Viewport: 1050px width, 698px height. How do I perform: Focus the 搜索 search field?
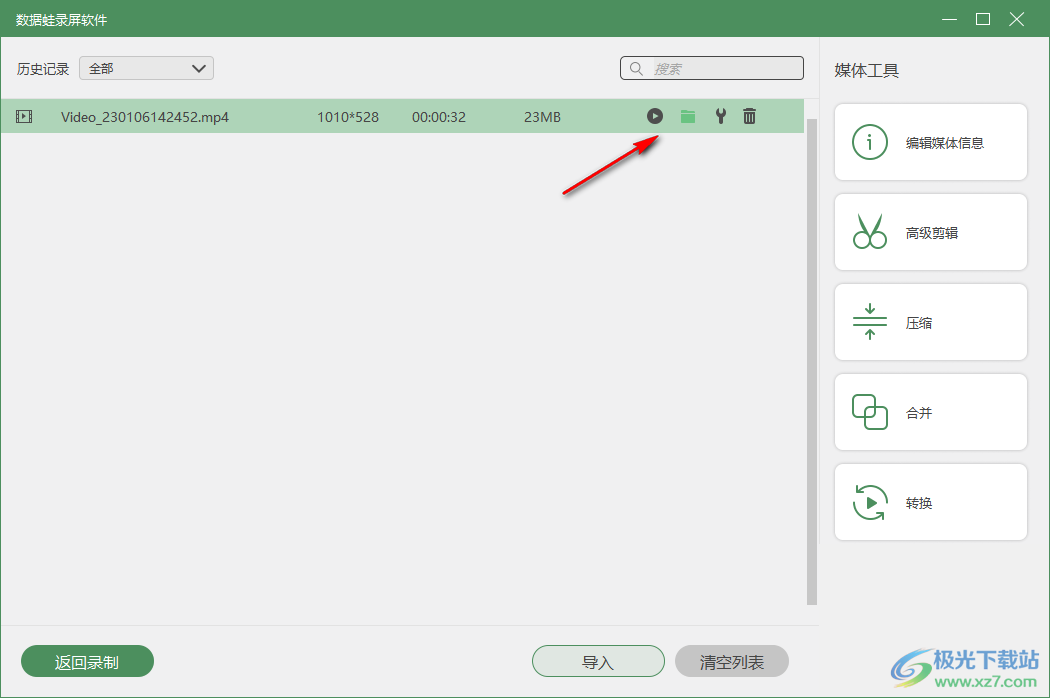(x=712, y=68)
